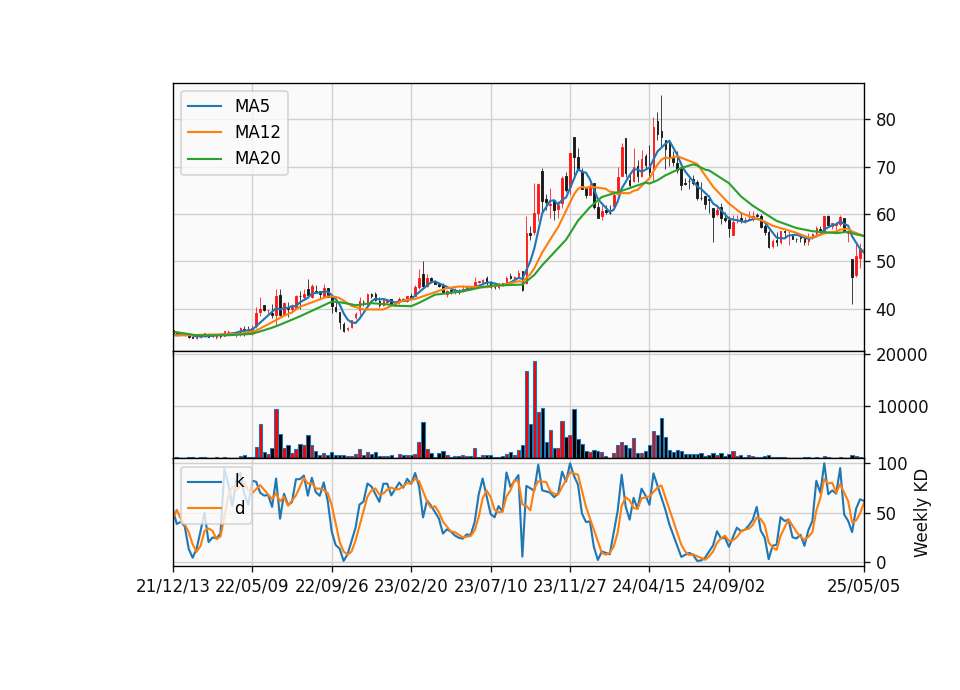Click the Weekly KD axis label

(x=921, y=514)
